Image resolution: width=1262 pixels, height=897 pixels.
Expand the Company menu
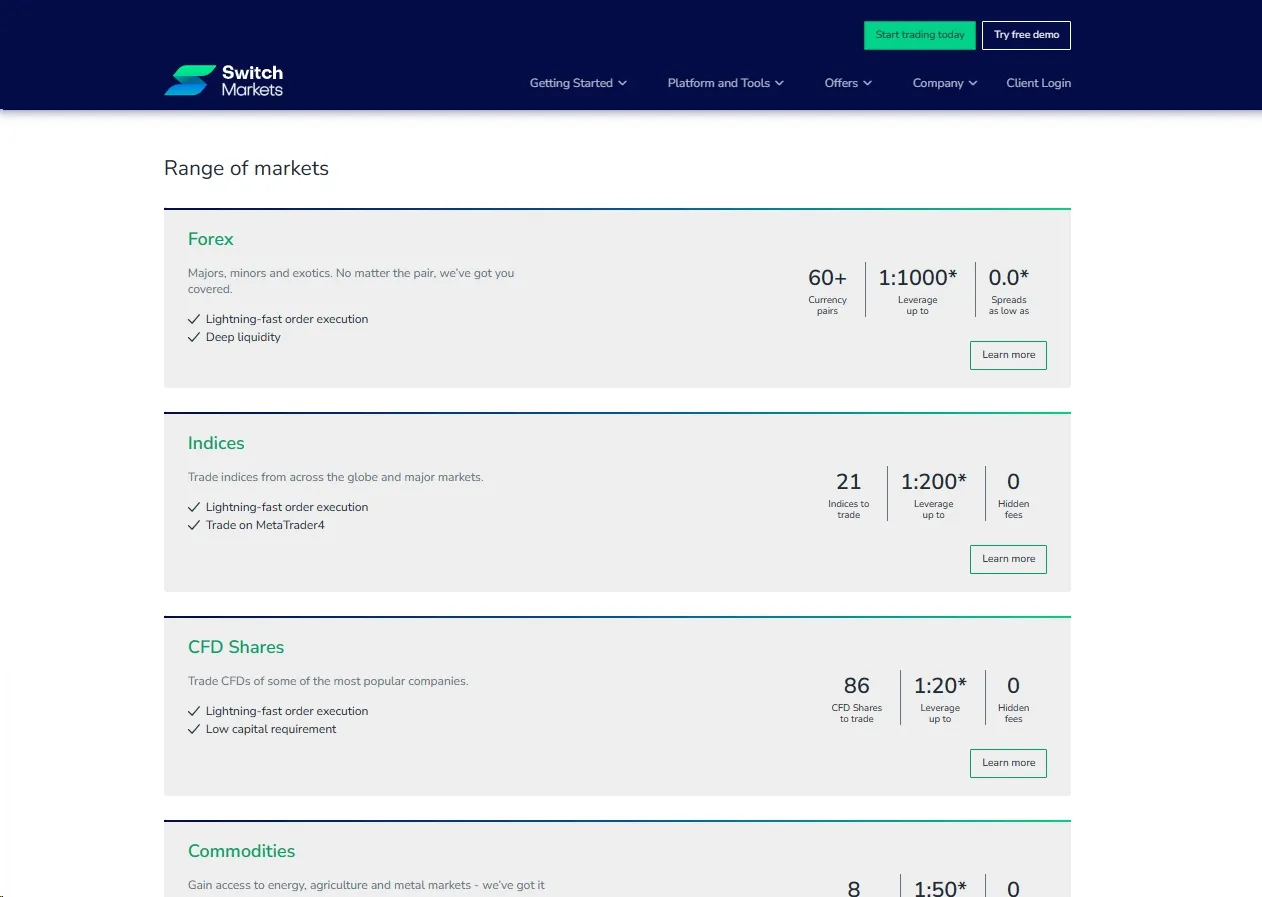tap(945, 83)
